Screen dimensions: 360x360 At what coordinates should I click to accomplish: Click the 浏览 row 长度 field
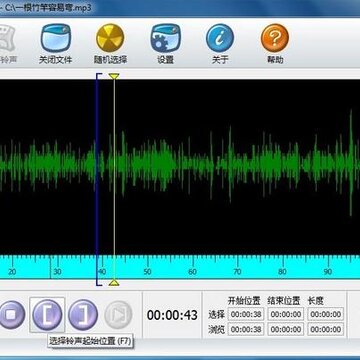(x=326, y=329)
